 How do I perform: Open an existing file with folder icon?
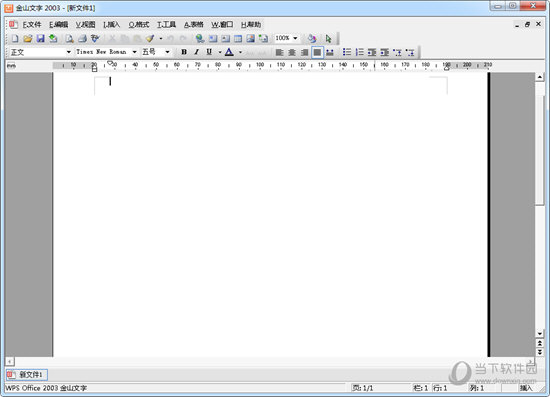pos(28,39)
